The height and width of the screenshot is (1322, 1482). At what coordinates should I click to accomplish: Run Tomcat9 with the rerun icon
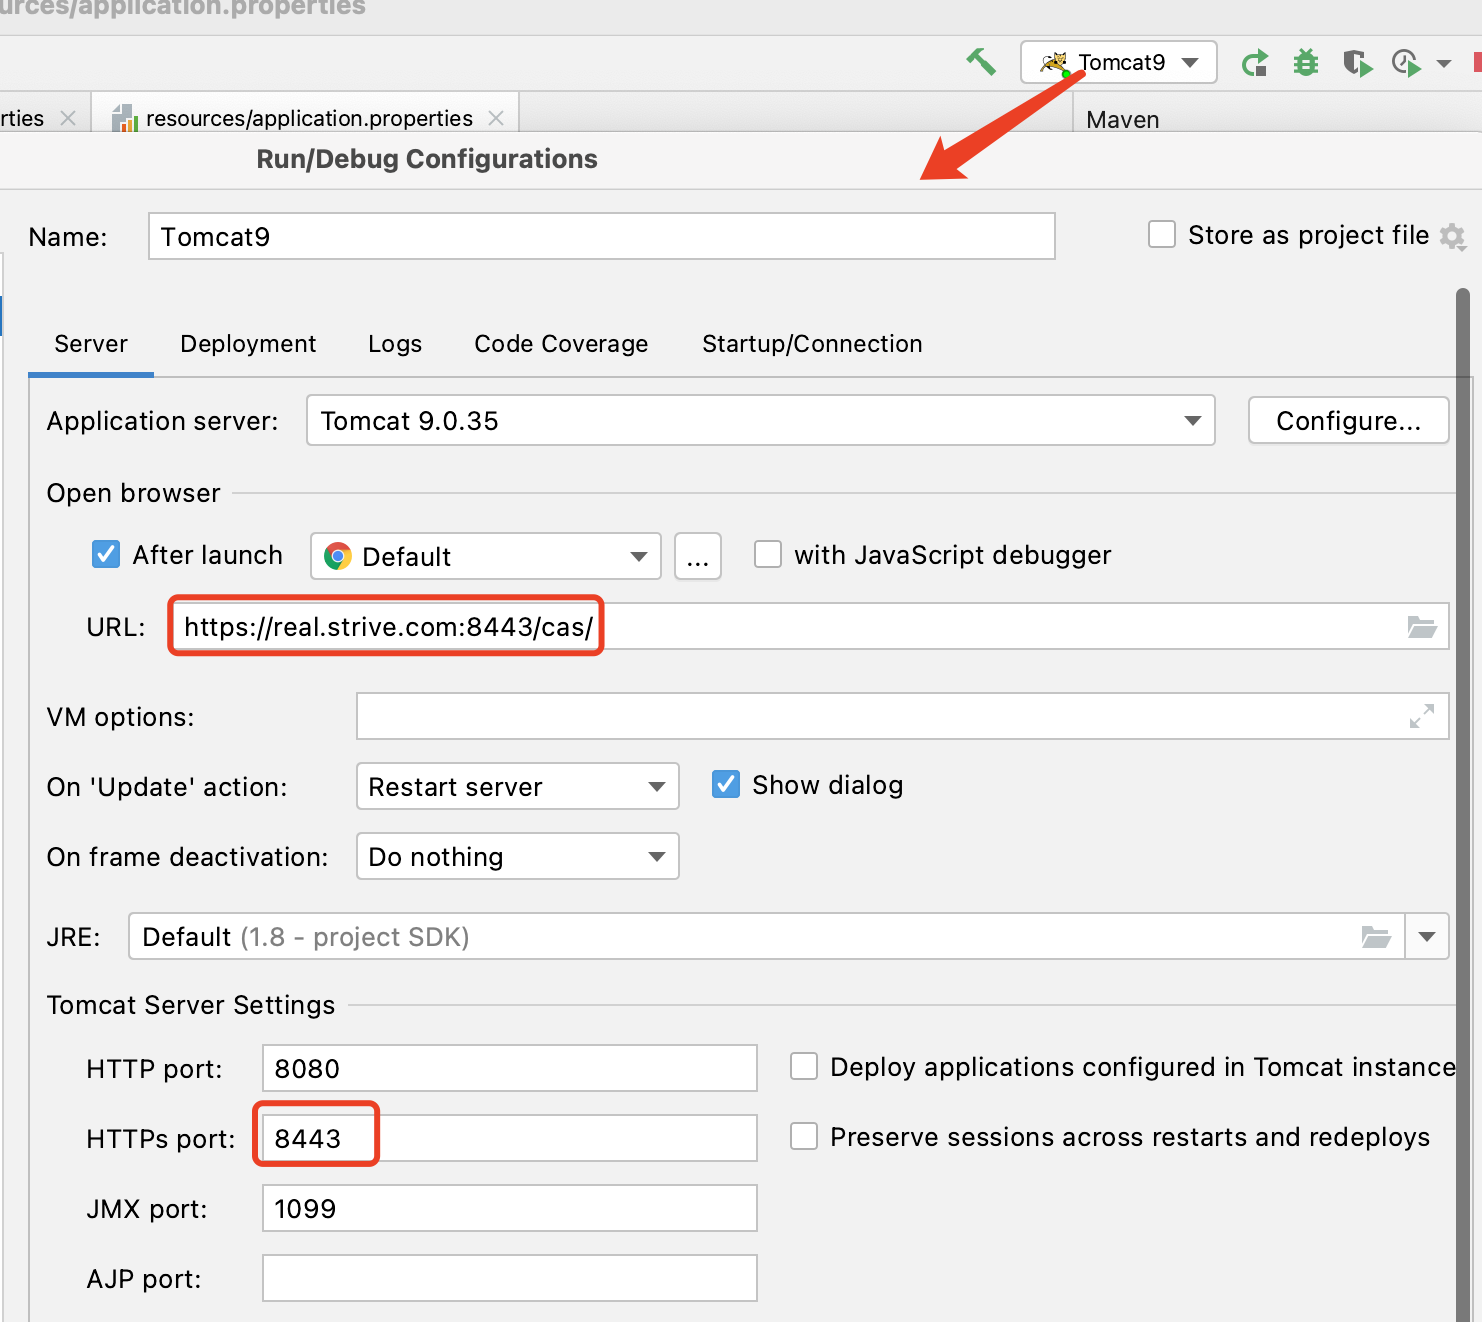1255,63
